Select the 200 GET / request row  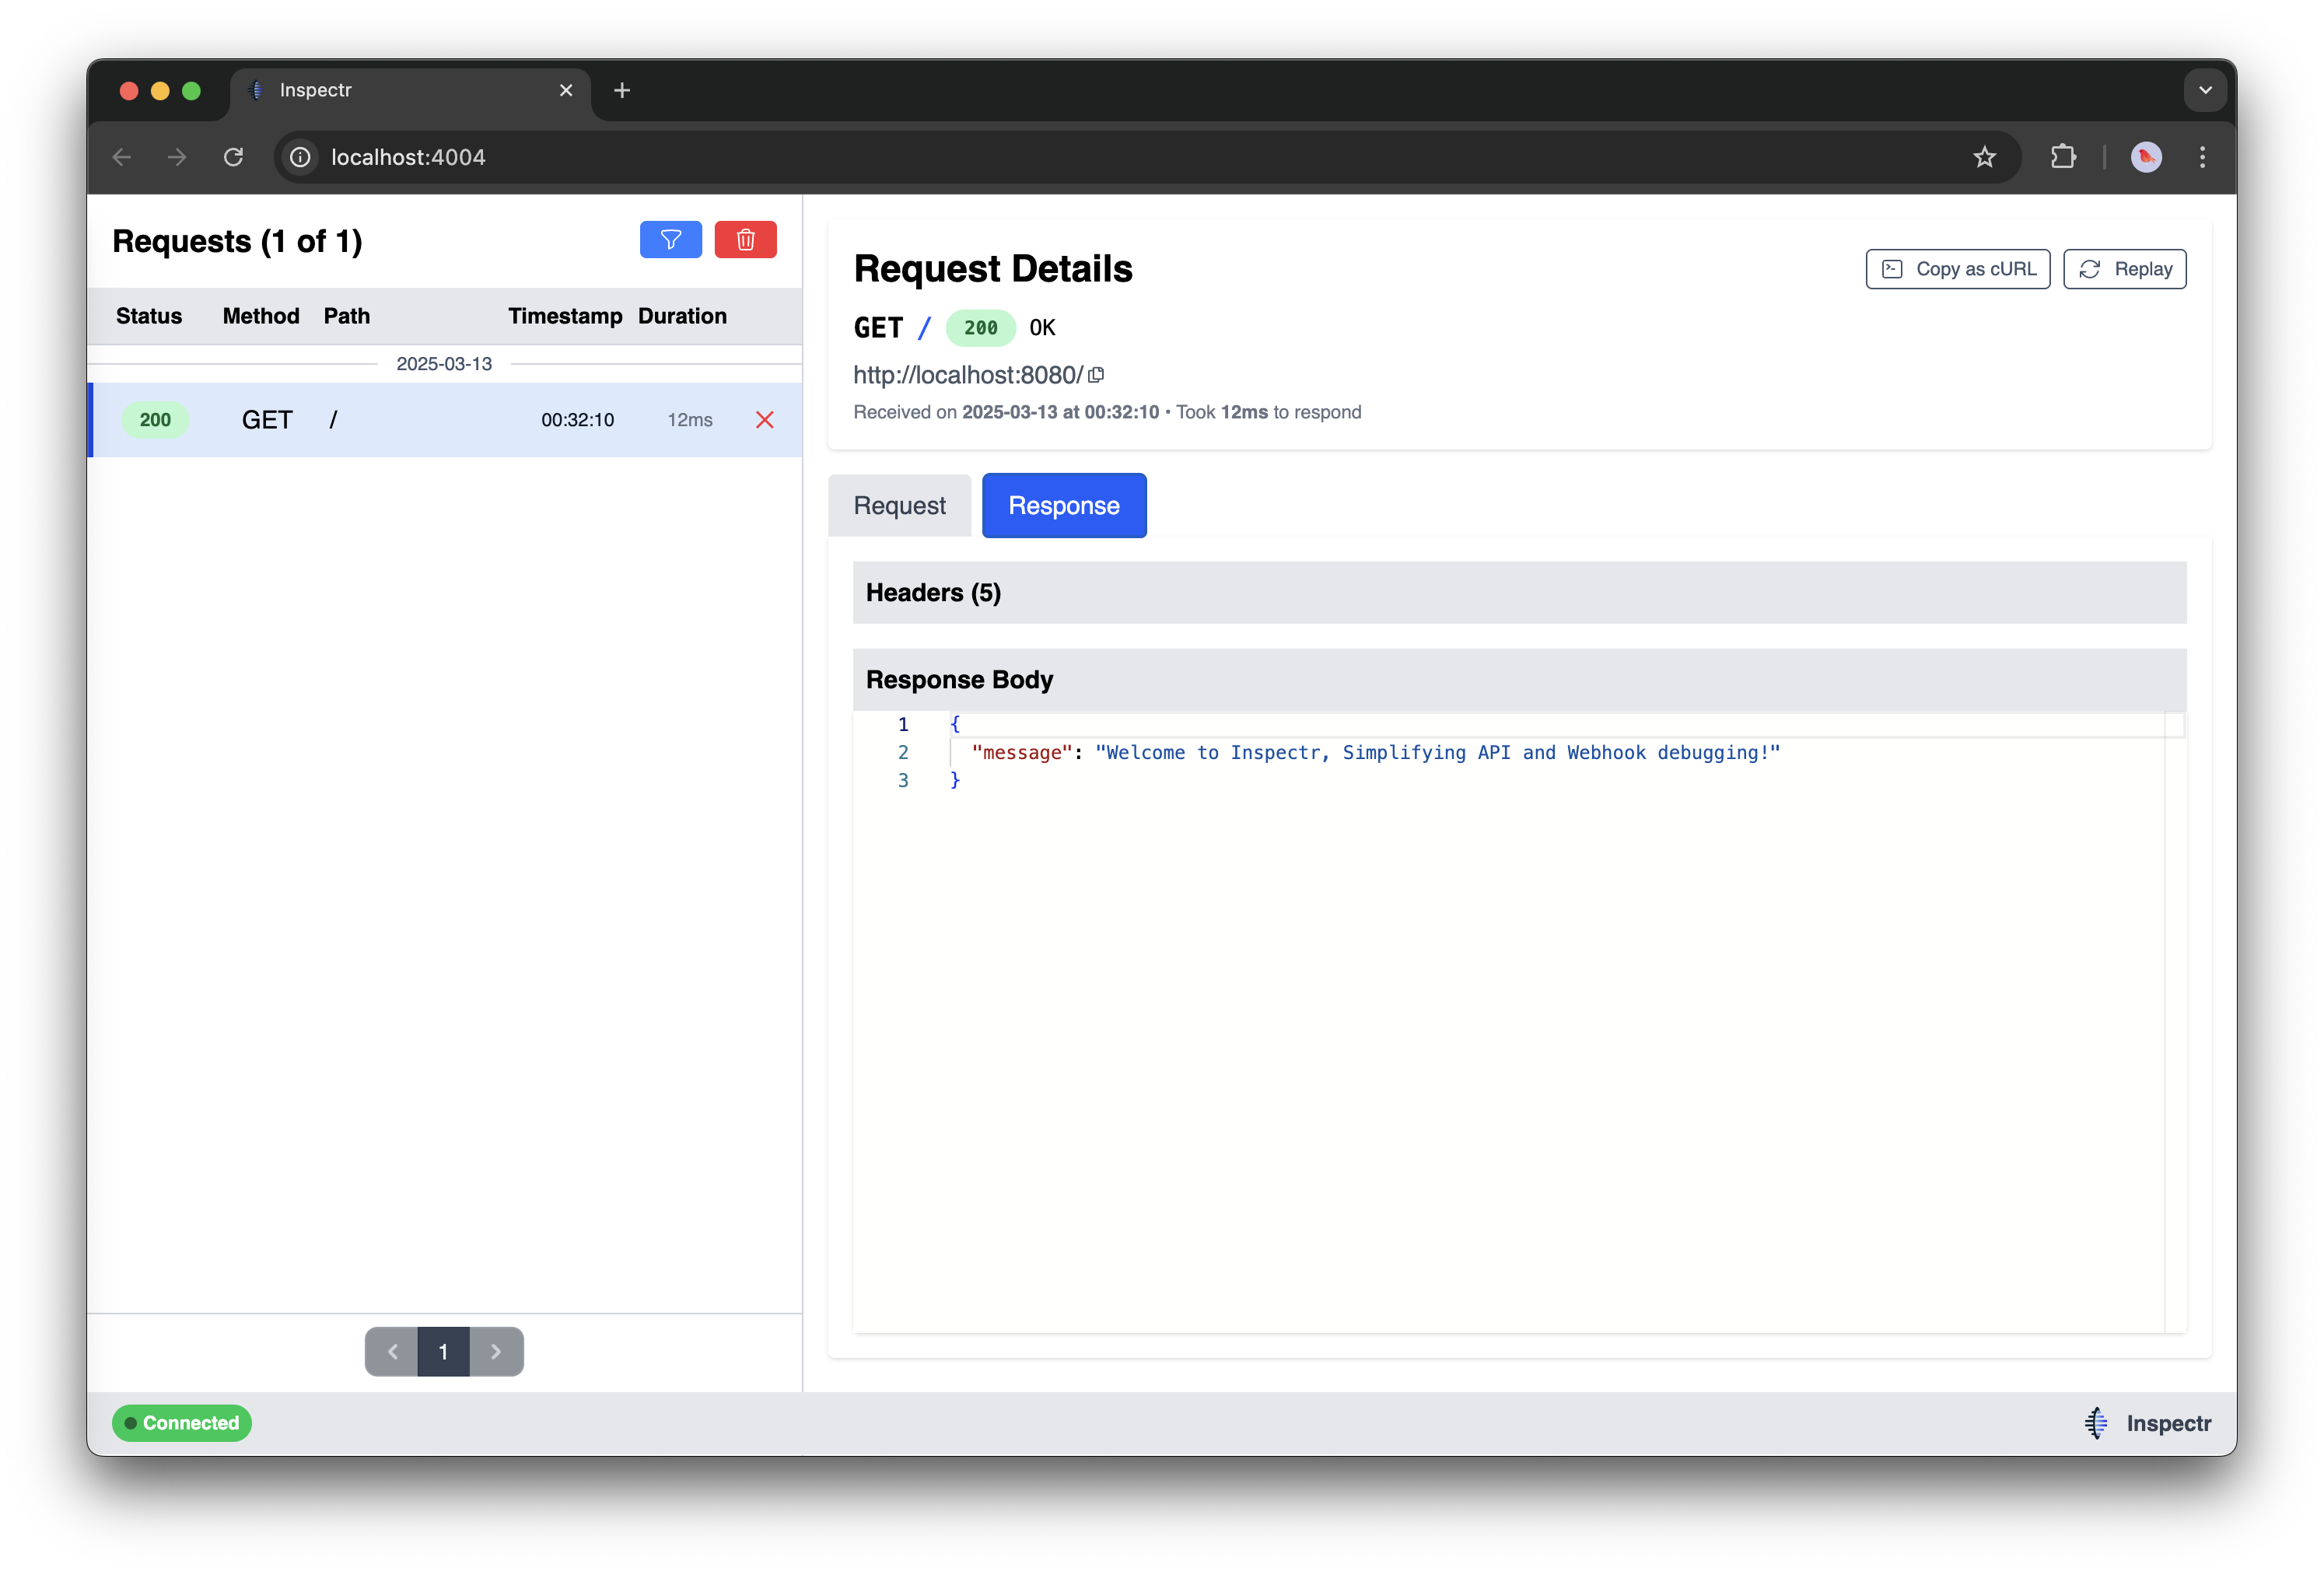click(445, 420)
